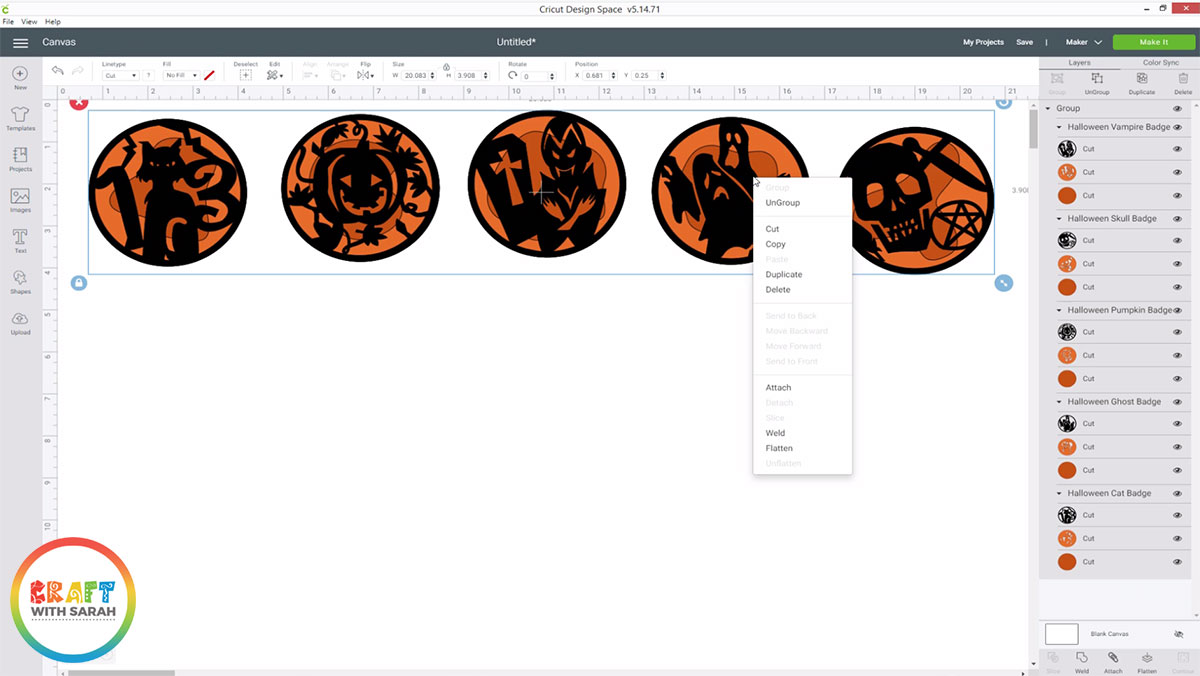Open the Linetype Cut dropdown
Screen dimensions: 1200x676
pos(122,75)
